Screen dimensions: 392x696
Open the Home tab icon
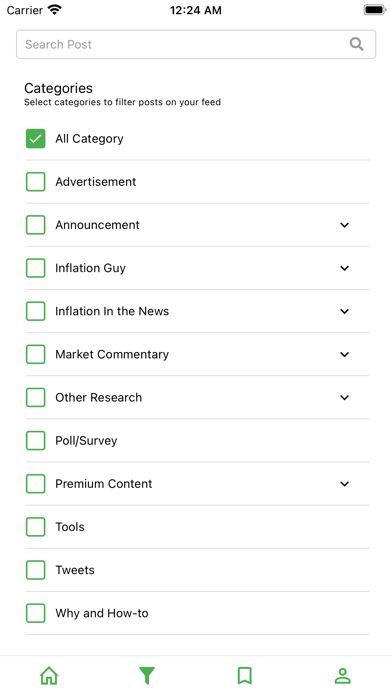click(49, 676)
